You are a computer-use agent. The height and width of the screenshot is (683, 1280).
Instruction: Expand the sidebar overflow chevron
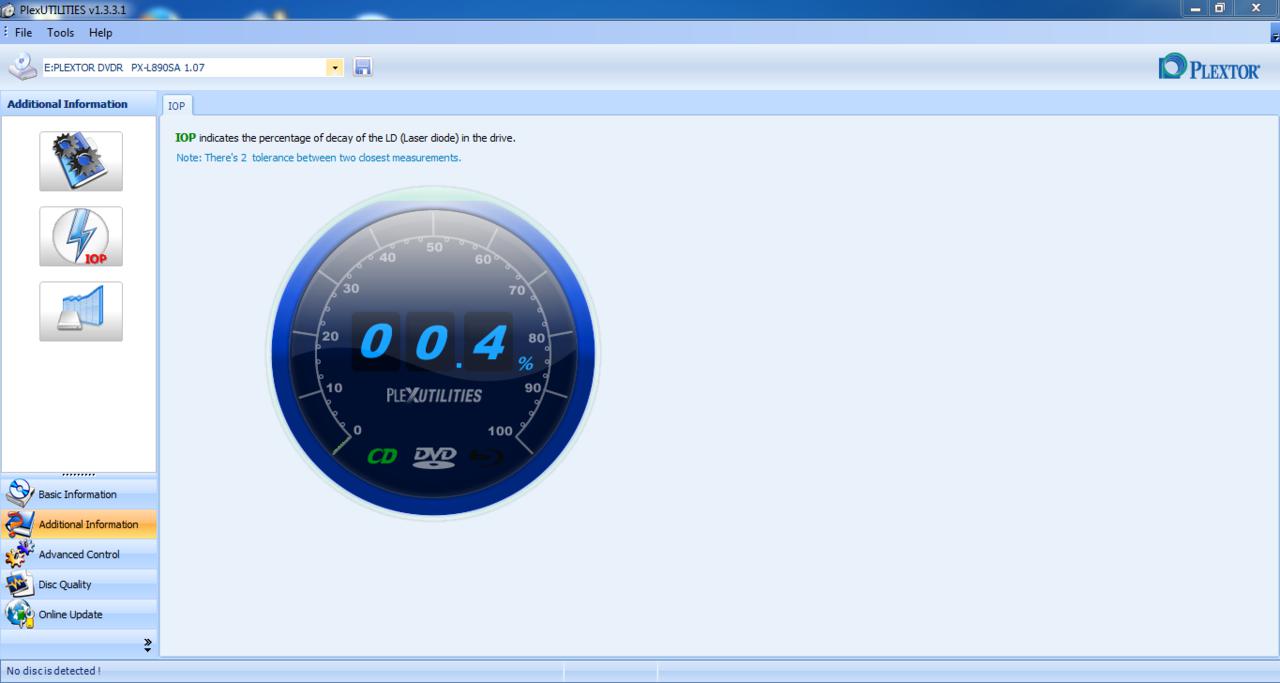(148, 645)
